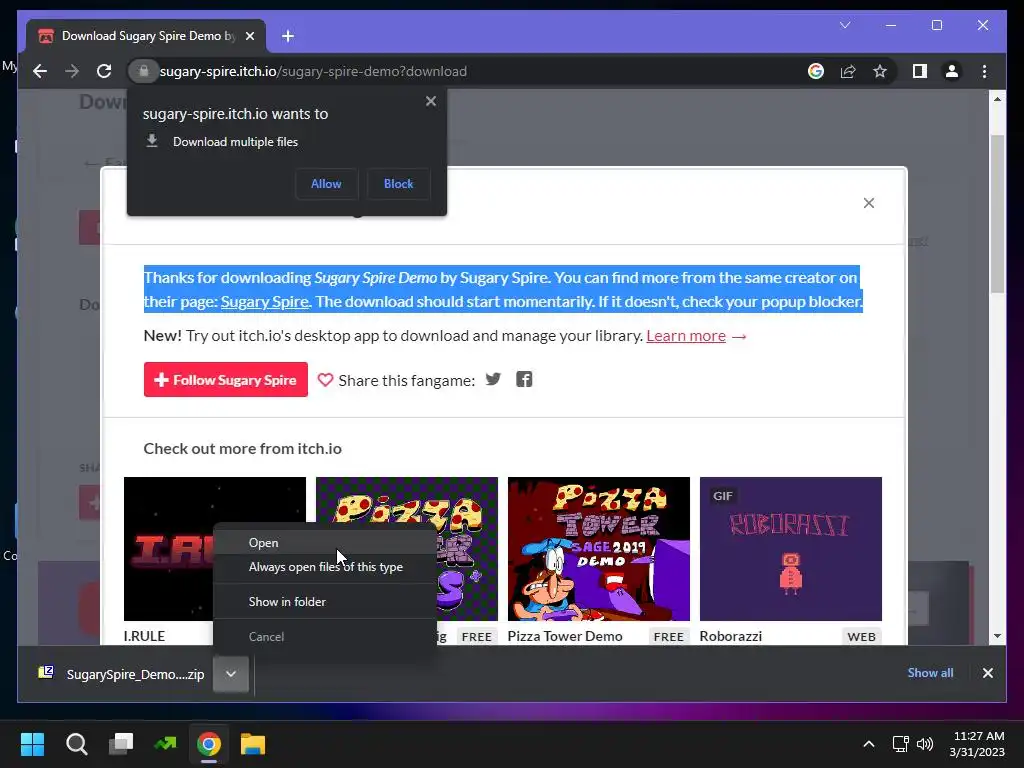The height and width of the screenshot is (768, 1024).
Task: Open the clock showing 11:27 AM
Action: click(978, 744)
